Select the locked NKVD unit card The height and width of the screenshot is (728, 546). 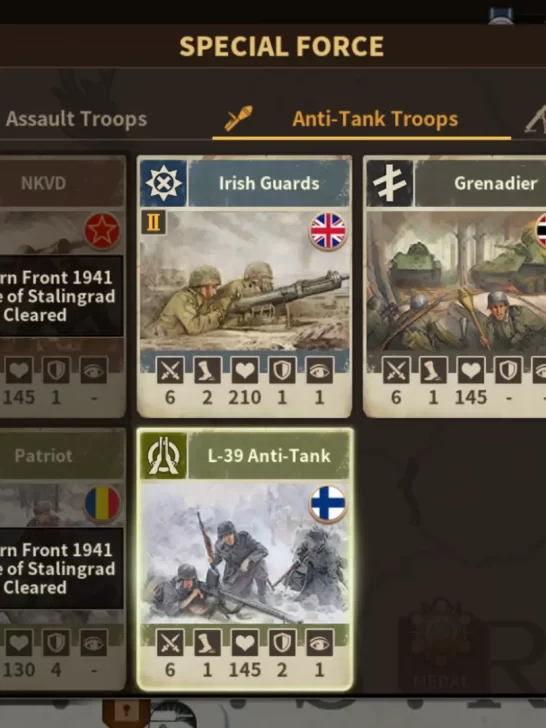pos(62,286)
